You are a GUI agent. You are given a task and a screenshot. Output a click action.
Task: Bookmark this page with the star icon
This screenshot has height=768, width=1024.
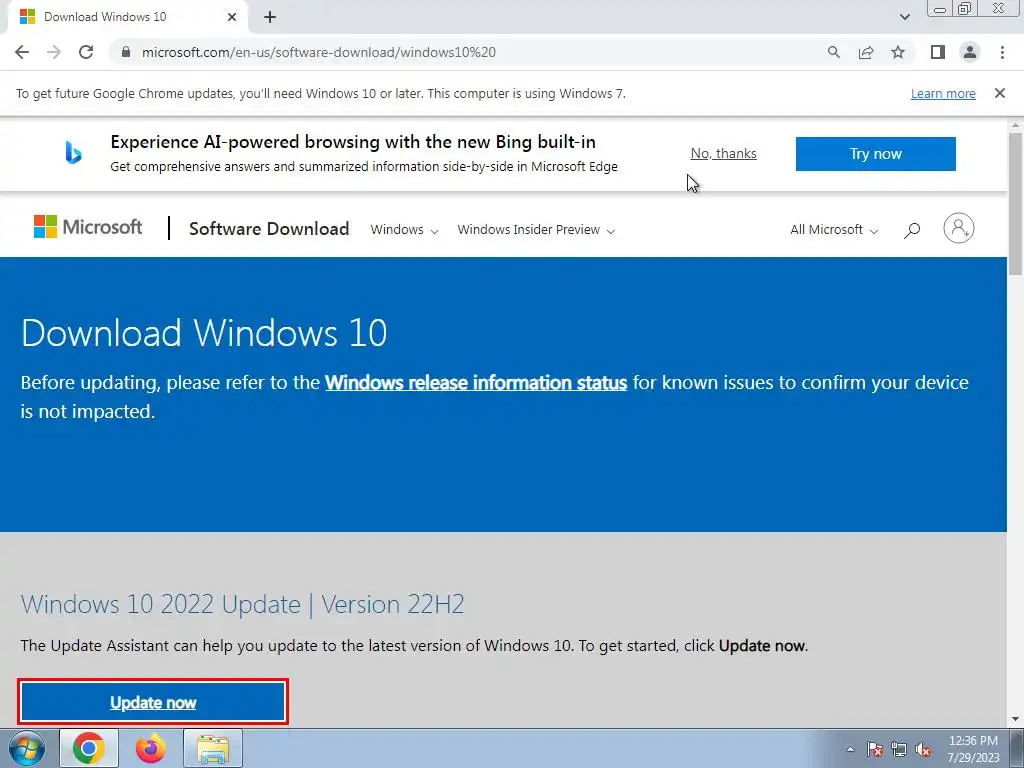tap(898, 52)
